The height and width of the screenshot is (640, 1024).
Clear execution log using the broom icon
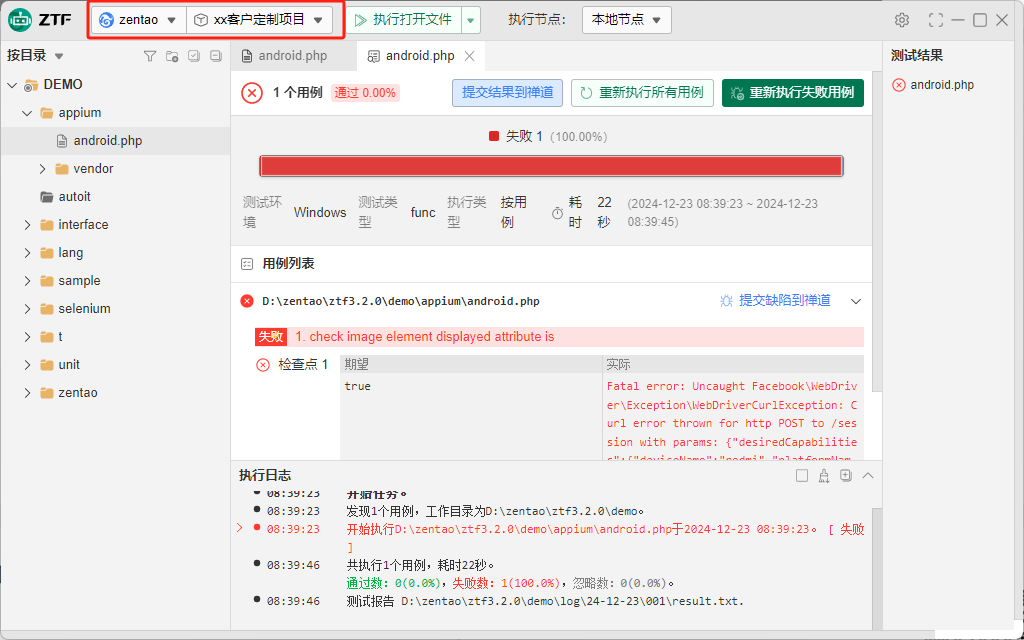click(824, 476)
